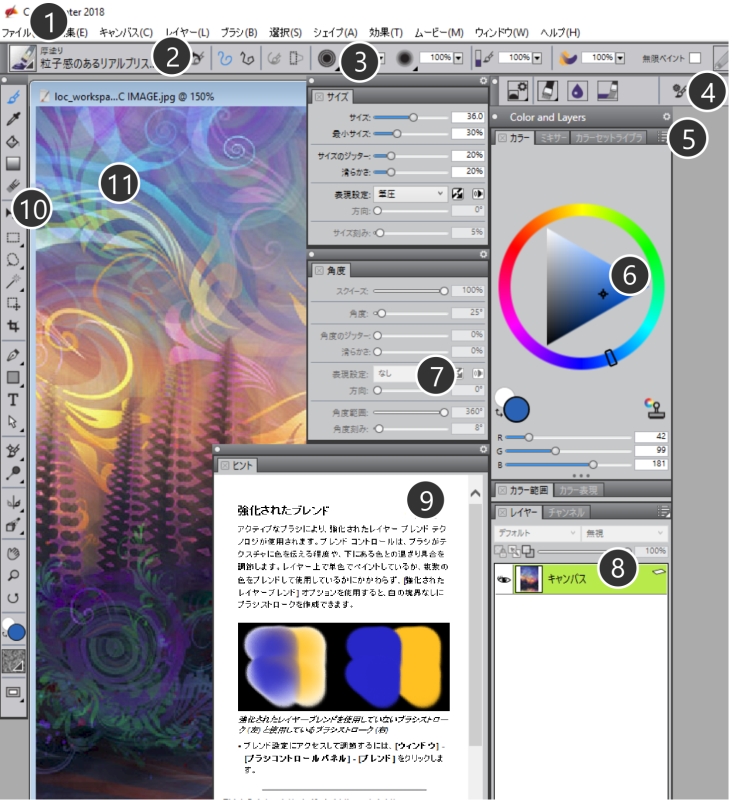This screenshot has height=800, width=732.
Task: Hide the キャンバス layer with eye icon
Action: tap(502, 579)
